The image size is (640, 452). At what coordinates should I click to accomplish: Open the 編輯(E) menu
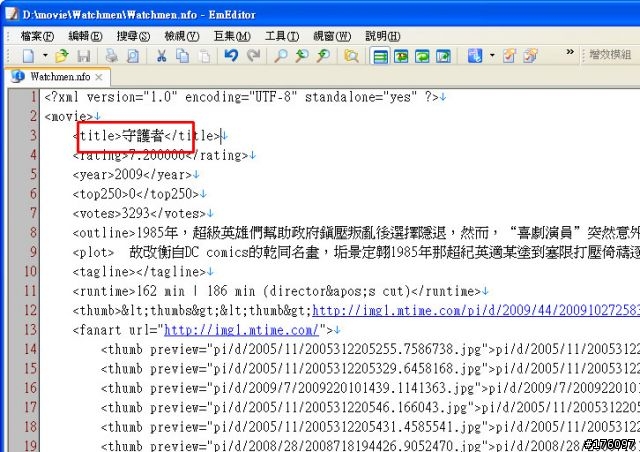[85, 36]
